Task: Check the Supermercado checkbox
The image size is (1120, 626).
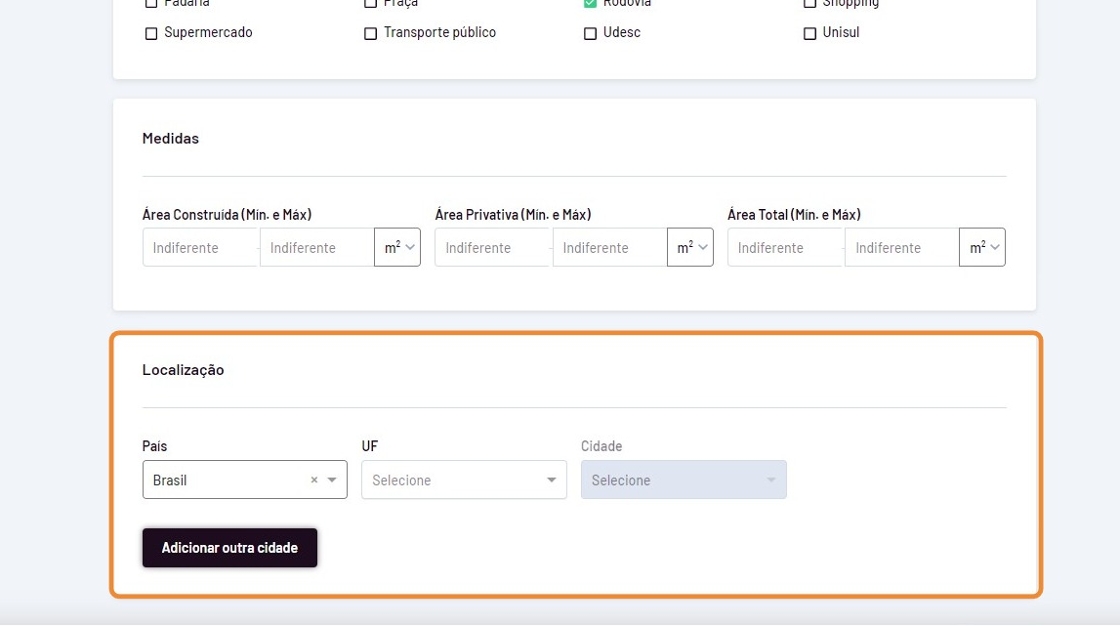Action: [152, 33]
